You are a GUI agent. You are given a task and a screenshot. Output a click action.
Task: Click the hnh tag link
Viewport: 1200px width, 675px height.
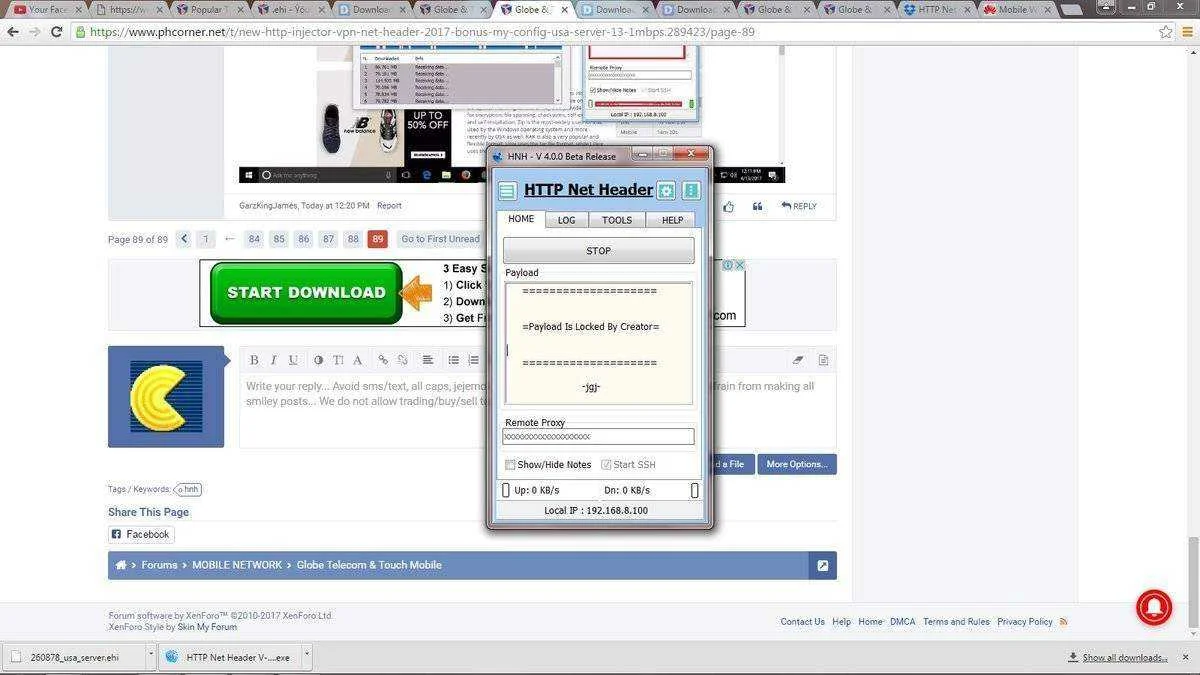pyautogui.click(x=188, y=489)
